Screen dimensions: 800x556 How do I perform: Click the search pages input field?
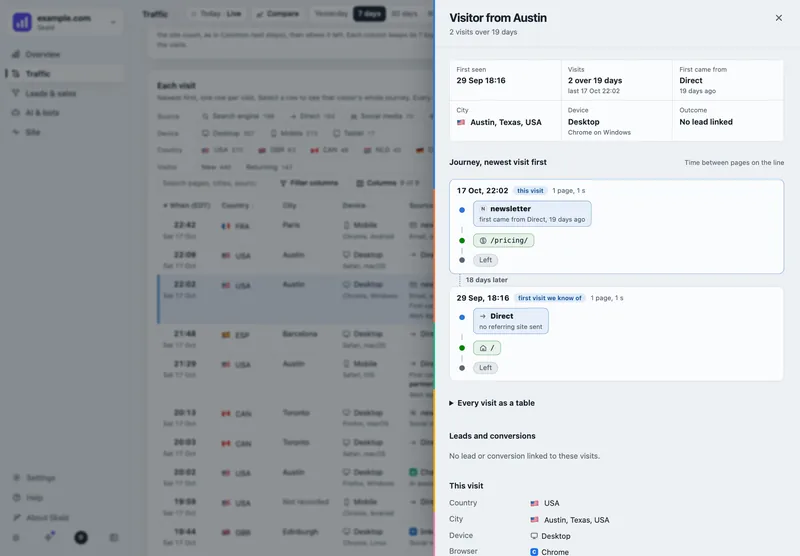(212, 183)
